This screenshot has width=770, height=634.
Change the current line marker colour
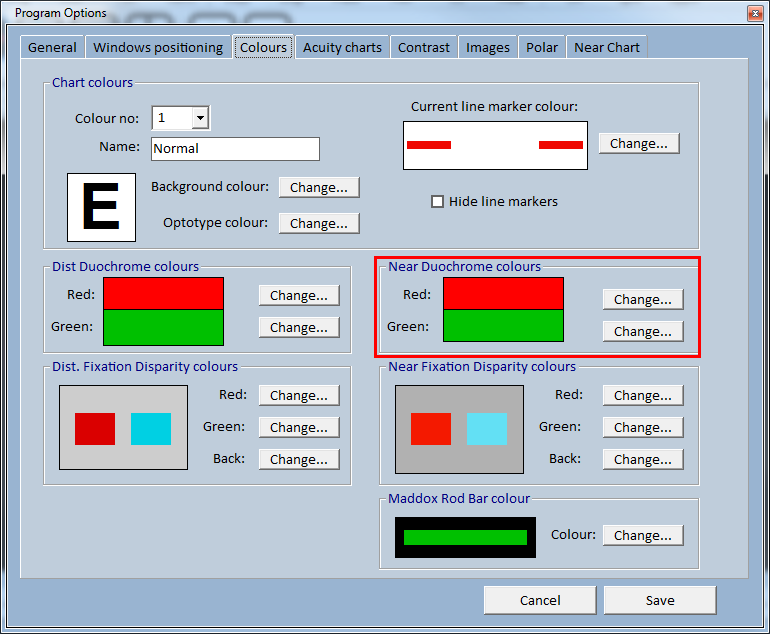638,143
